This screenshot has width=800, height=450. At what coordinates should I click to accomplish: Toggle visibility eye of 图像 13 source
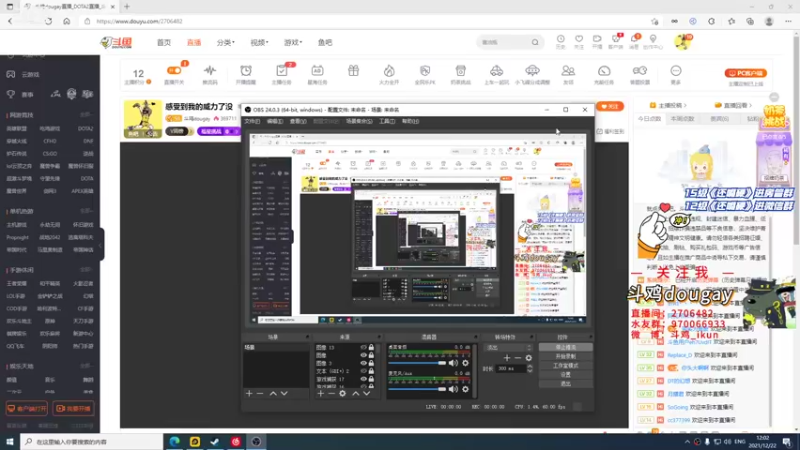(363, 347)
